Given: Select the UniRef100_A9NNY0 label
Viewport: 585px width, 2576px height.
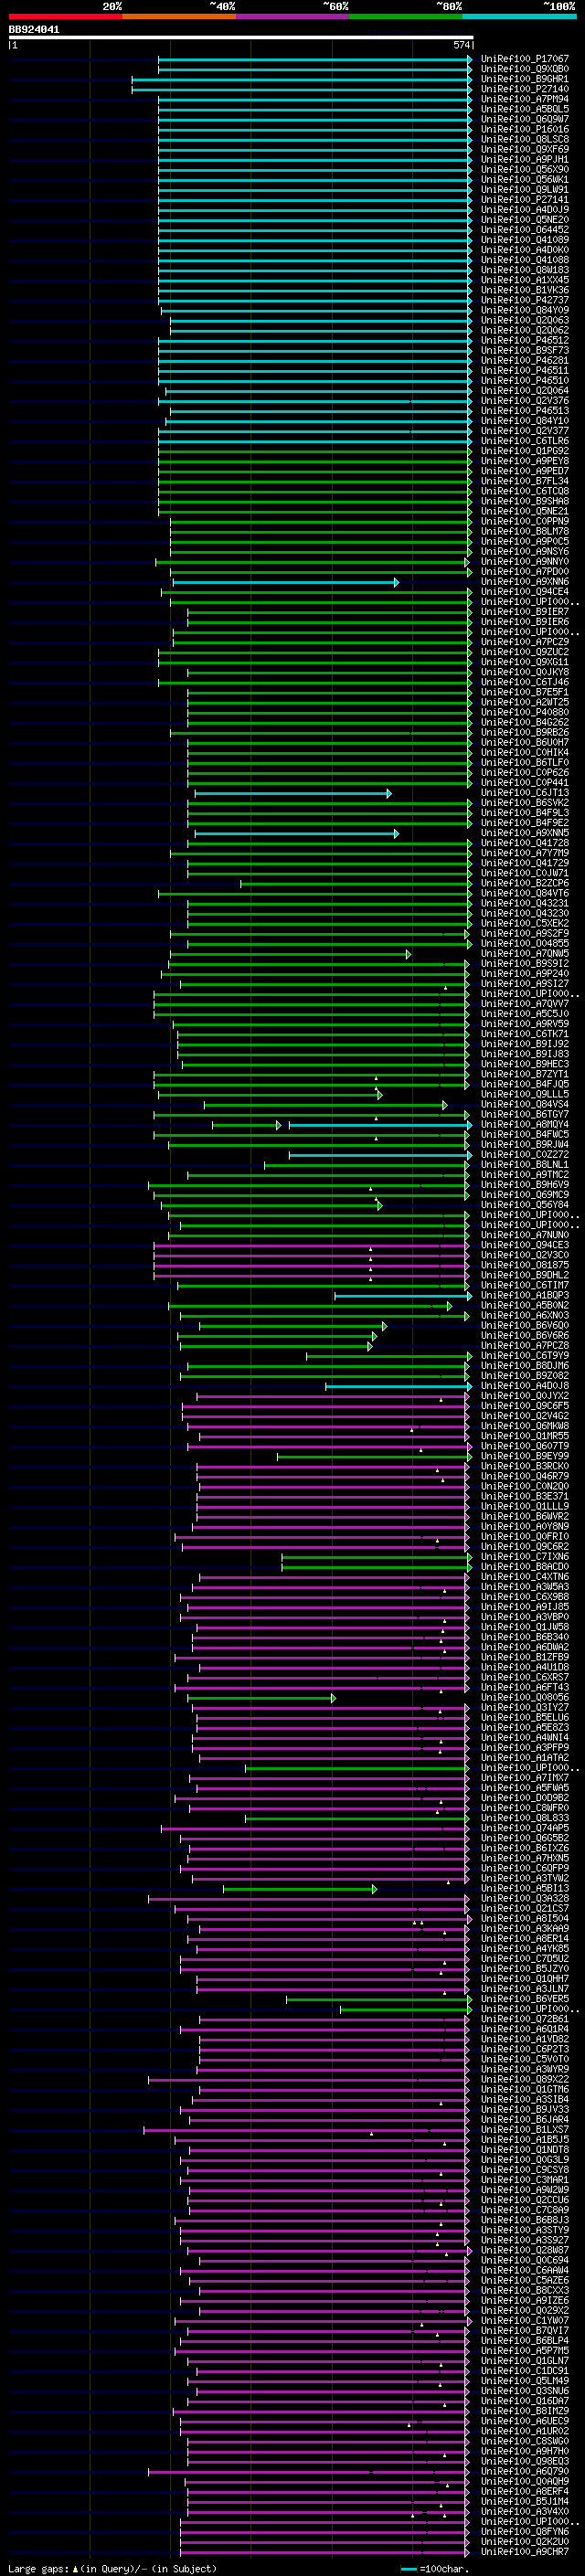Looking at the screenshot, I should [525, 561].
